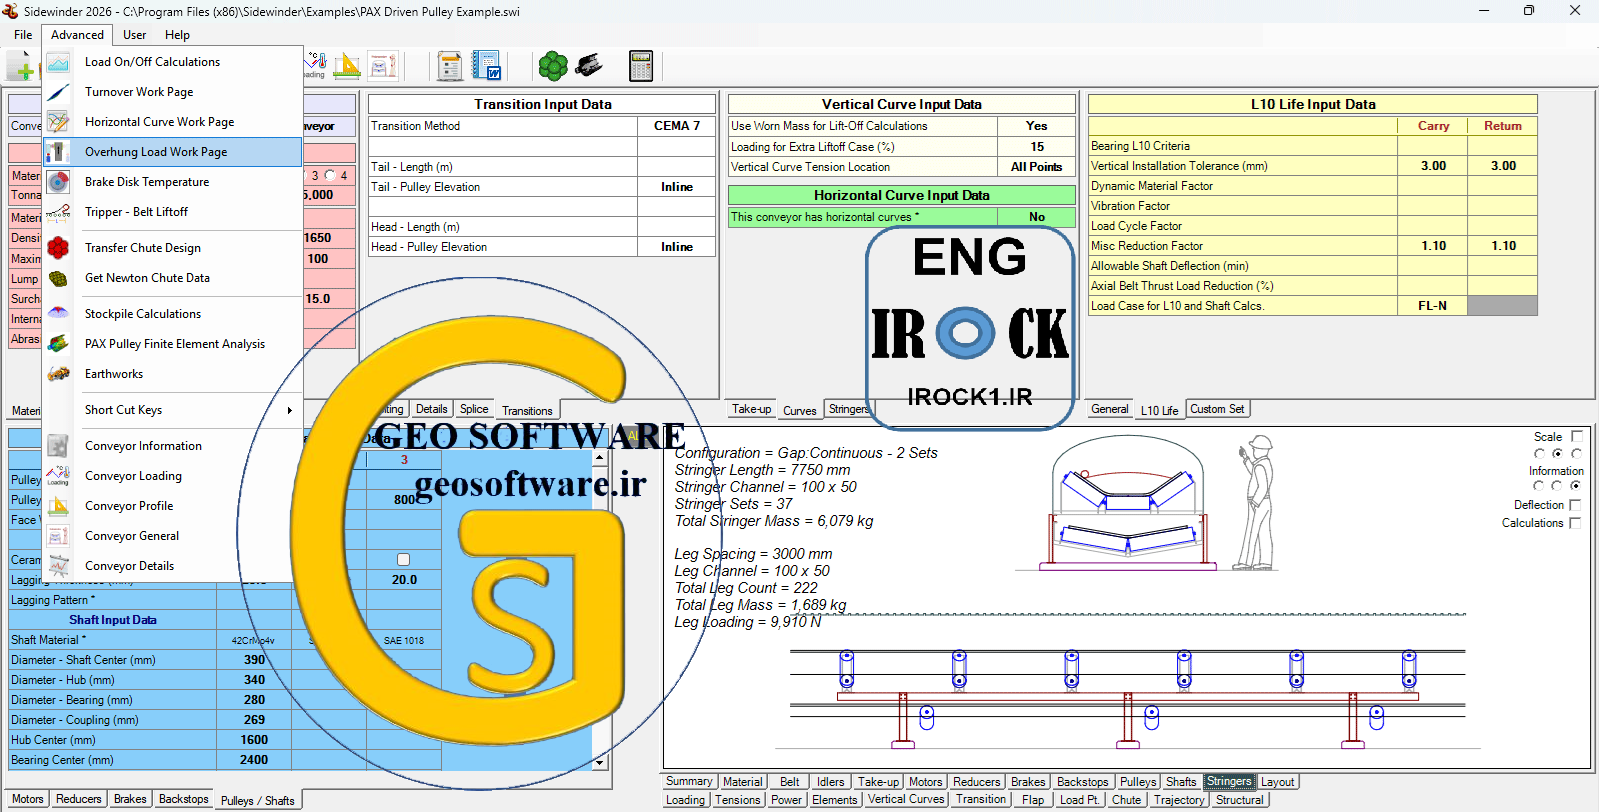Click the scroll down arrow of pulley table
Screen dimensions: 1599x812
pyautogui.click(x=599, y=762)
